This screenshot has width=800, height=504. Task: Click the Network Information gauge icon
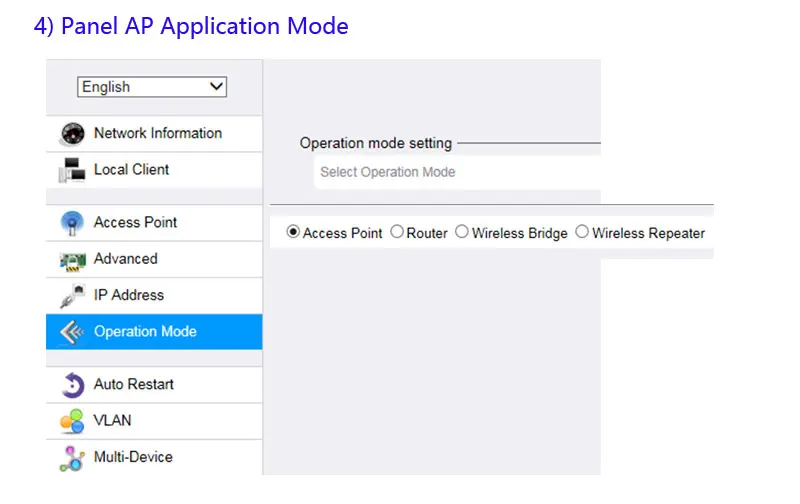(72, 134)
